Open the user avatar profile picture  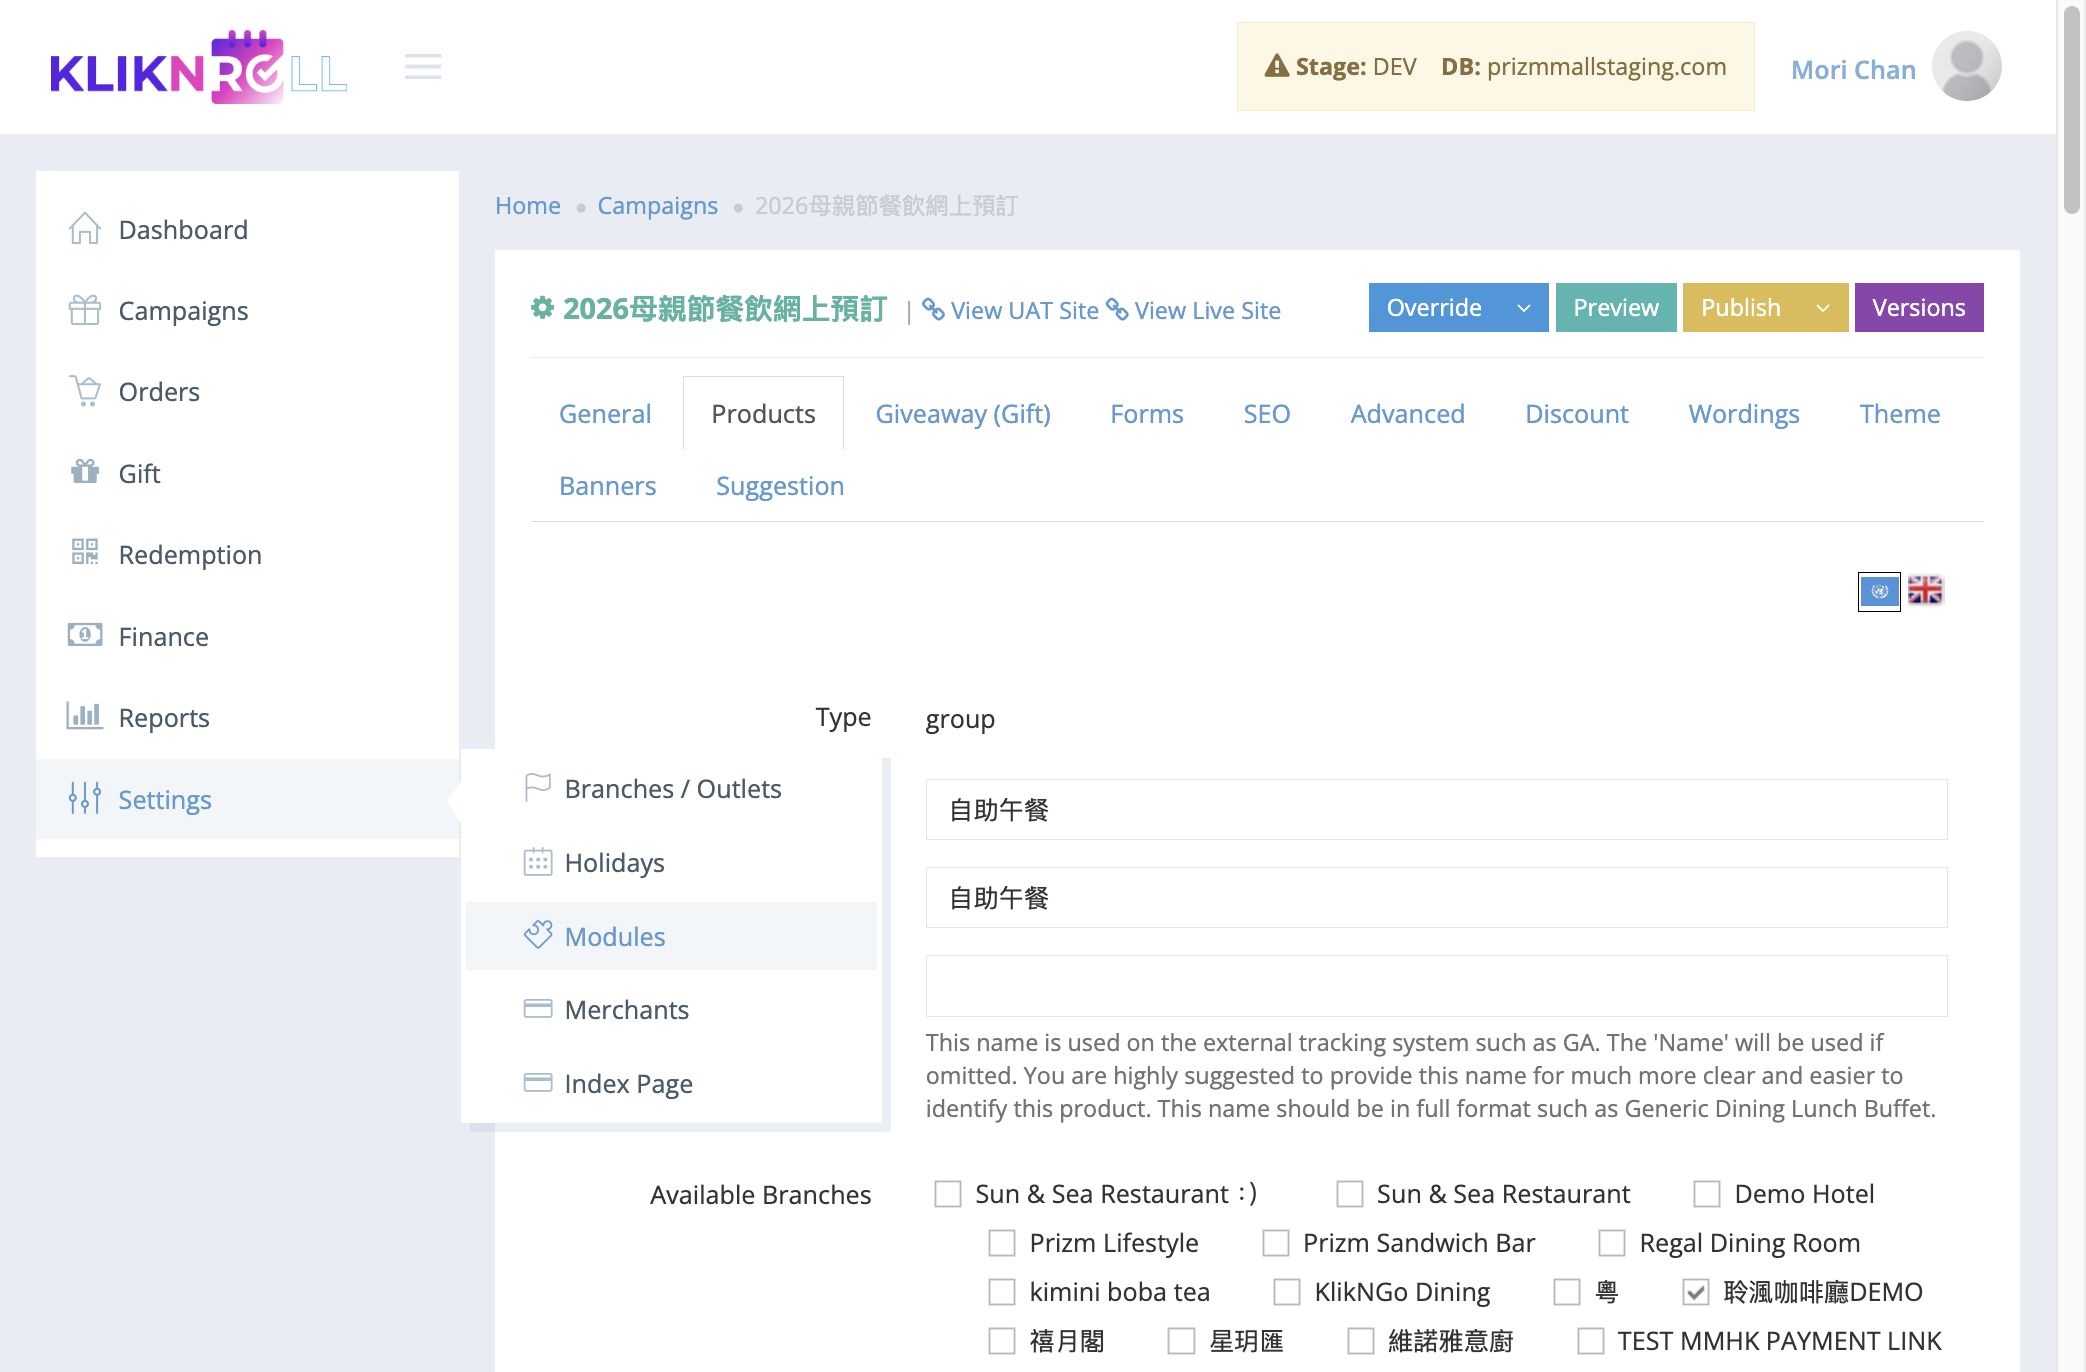1966,67
